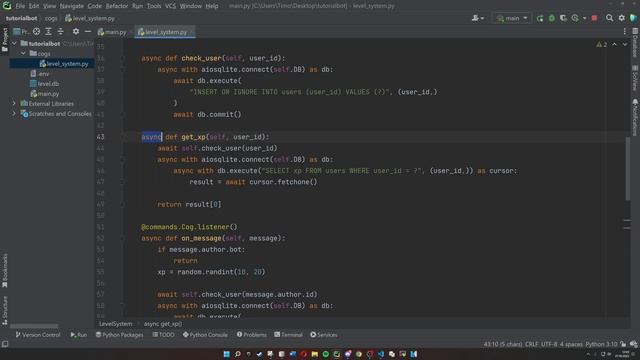Screen dimensions: 640x360
Task: Open the Run tool window
Action: click(79, 335)
